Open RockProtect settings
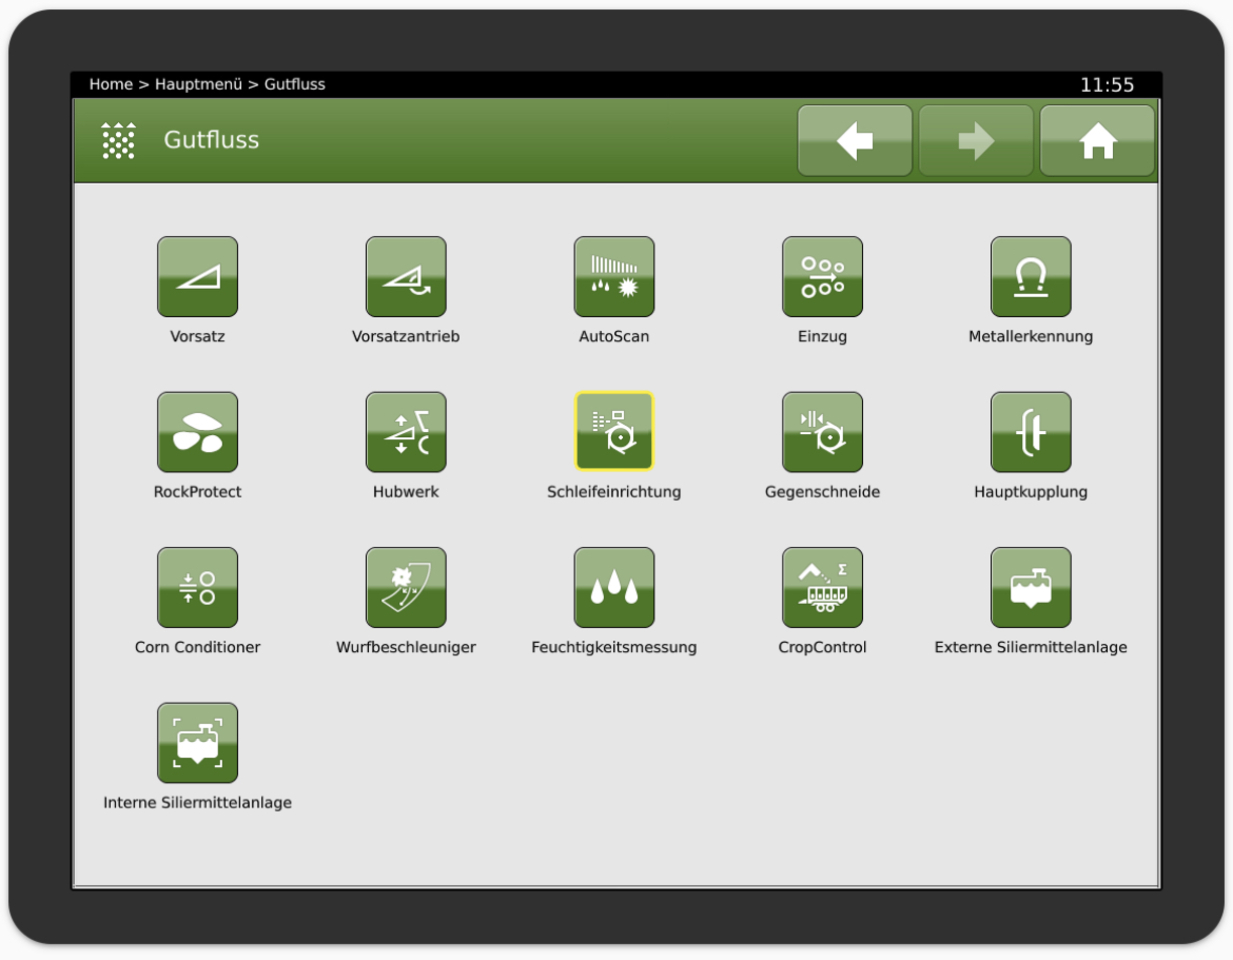This screenshot has width=1233, height=960. pos(197,432)
